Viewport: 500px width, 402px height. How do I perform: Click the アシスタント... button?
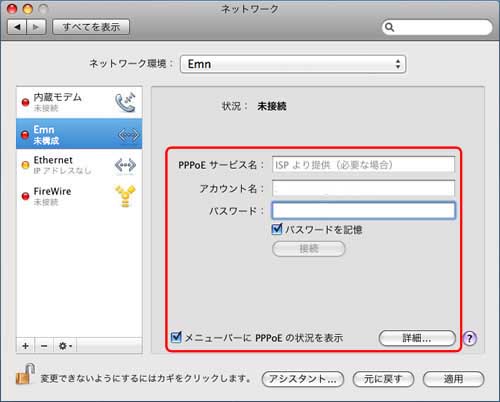(303, 379)
